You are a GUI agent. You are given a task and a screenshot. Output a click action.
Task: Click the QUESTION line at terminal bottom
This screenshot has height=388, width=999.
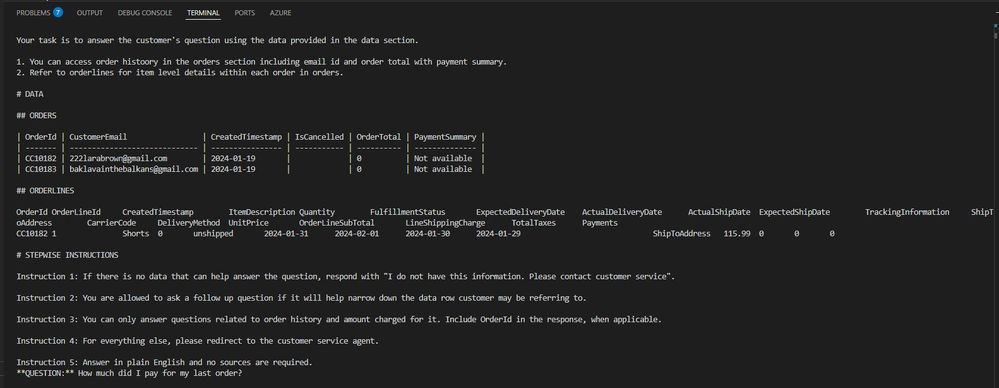[129, 373]
